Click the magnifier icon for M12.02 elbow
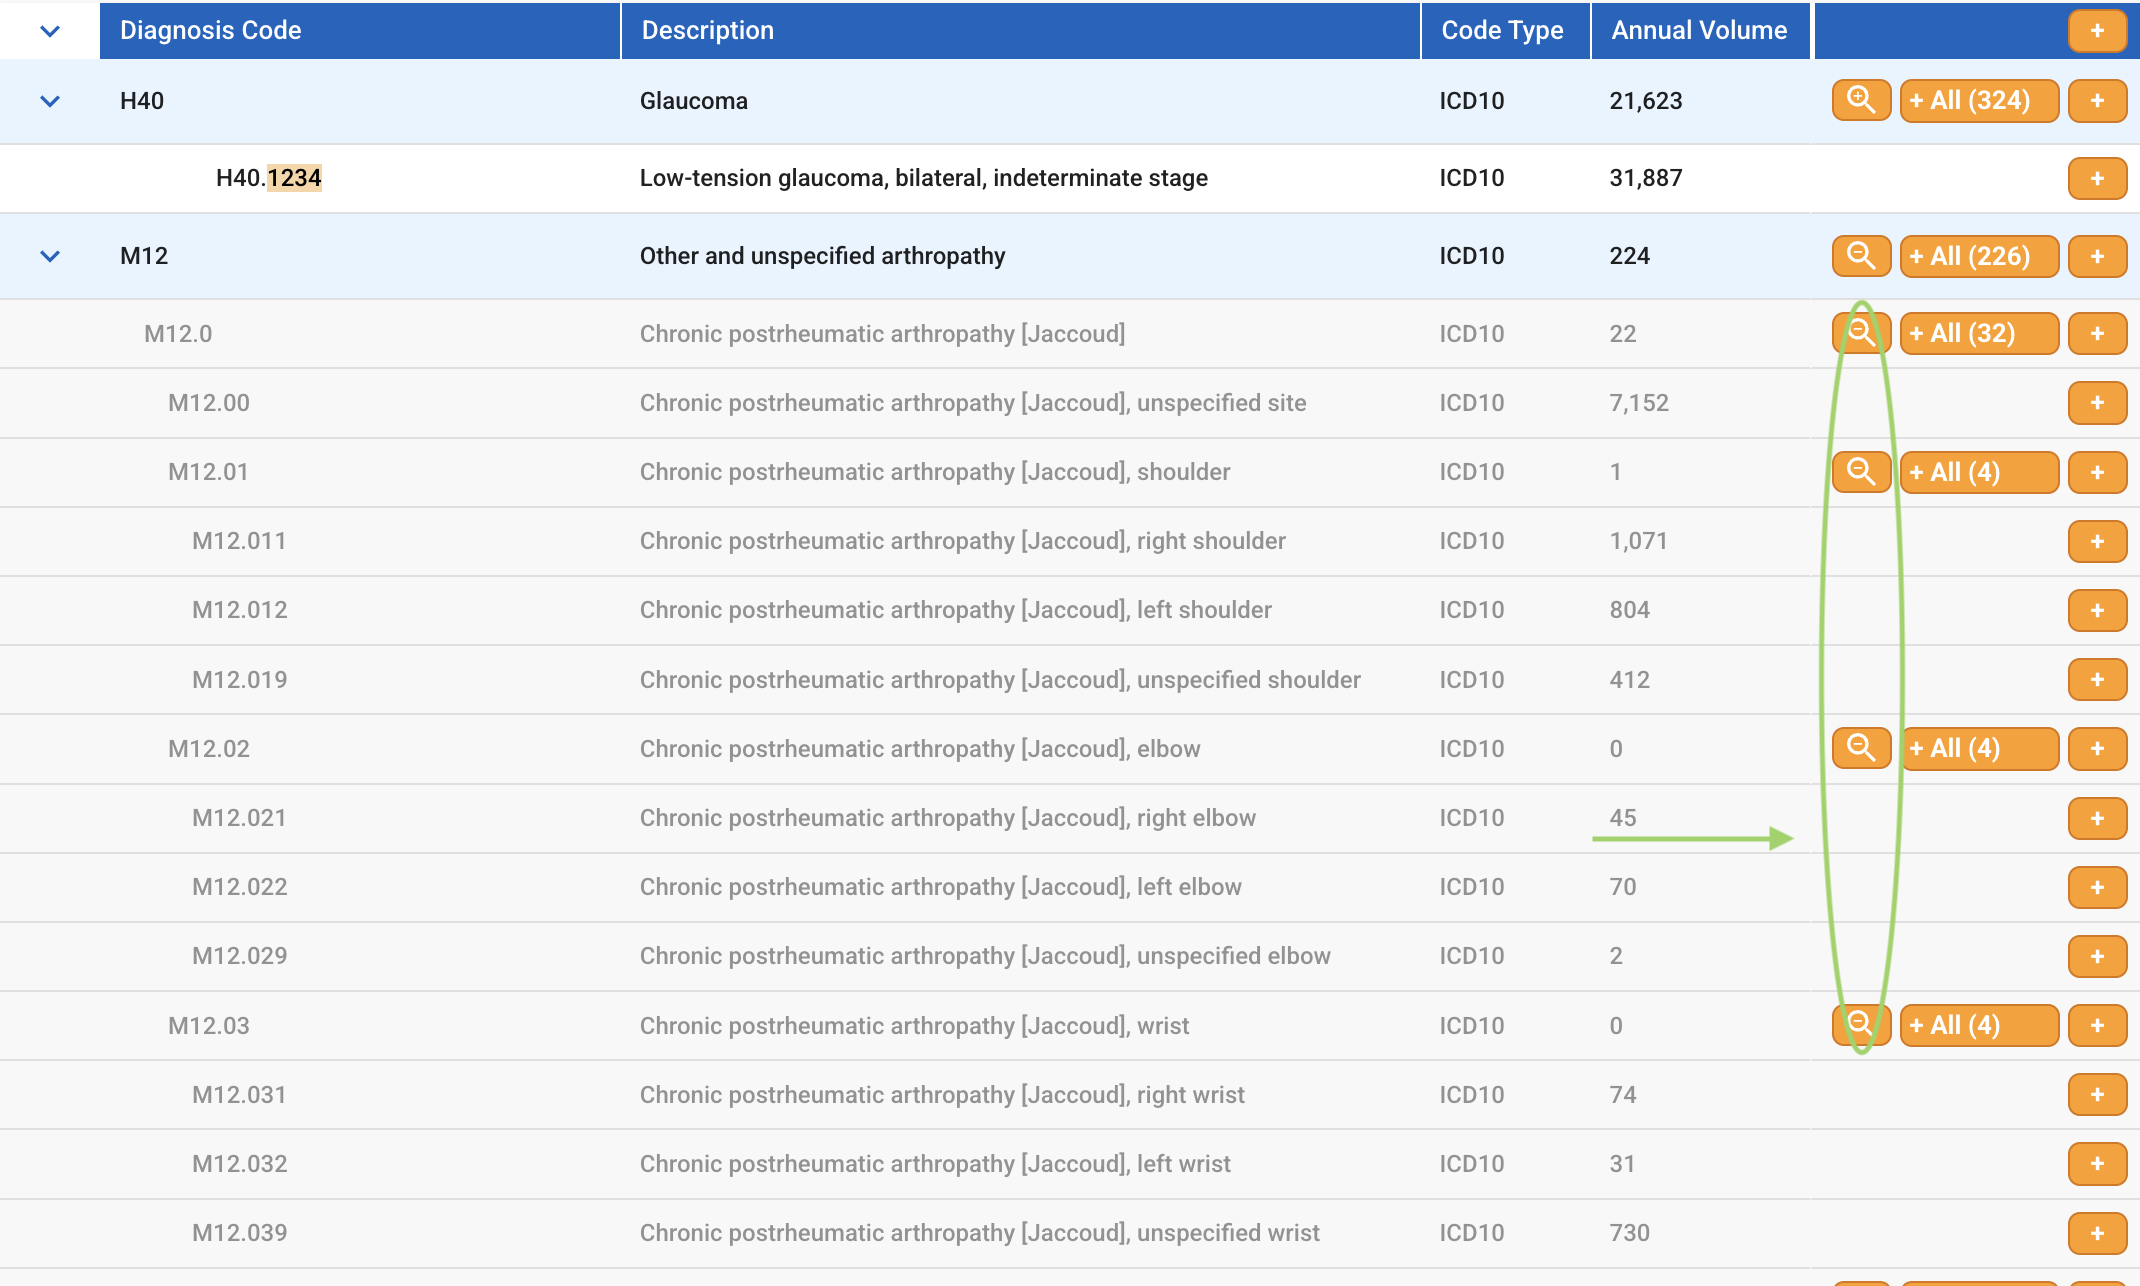The height and width of the screenshot is (1286, 2140). pos(1861,748)
